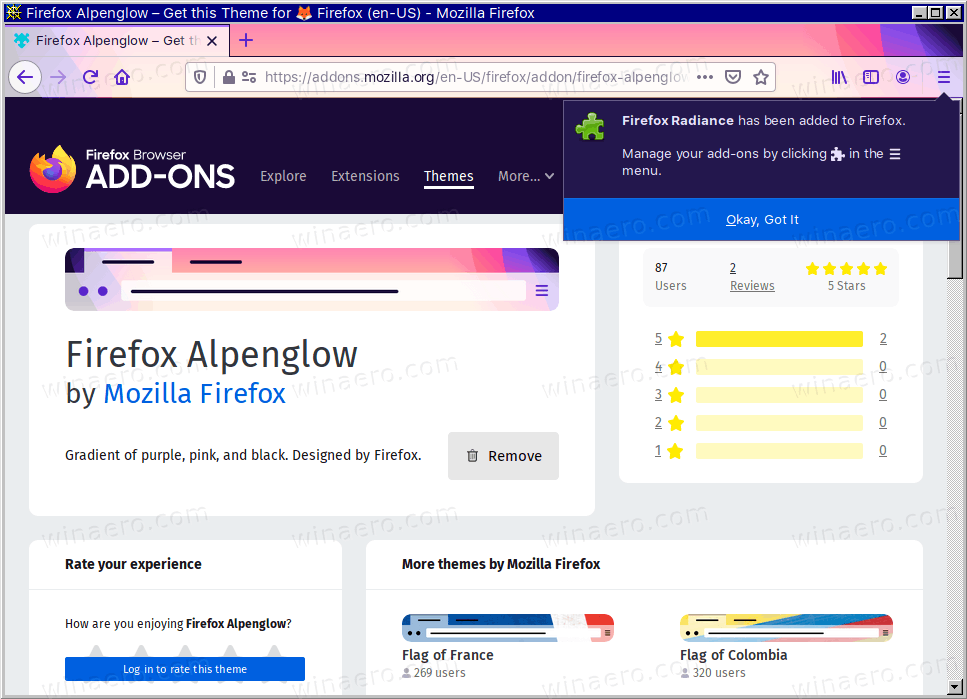967x699 pixels.
Task: Bookmark this page with the star
Action: (x=761, y=77)
